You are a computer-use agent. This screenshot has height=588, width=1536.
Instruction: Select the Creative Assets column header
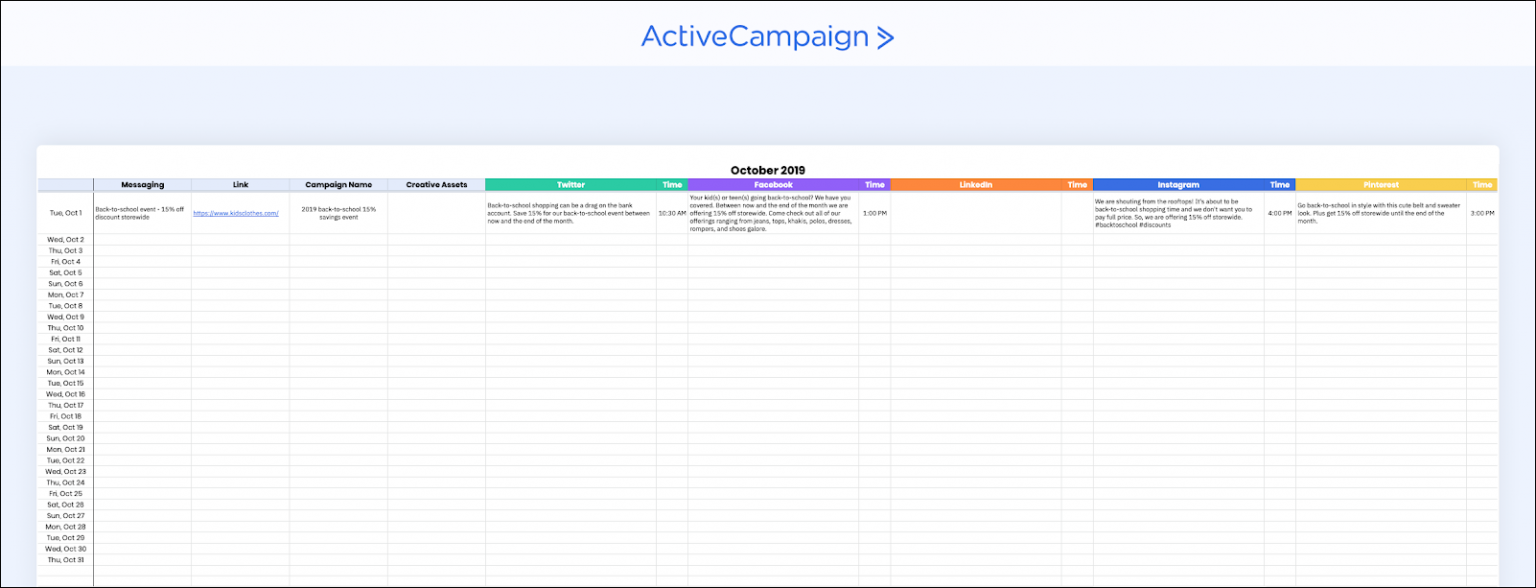click(436, 185)
